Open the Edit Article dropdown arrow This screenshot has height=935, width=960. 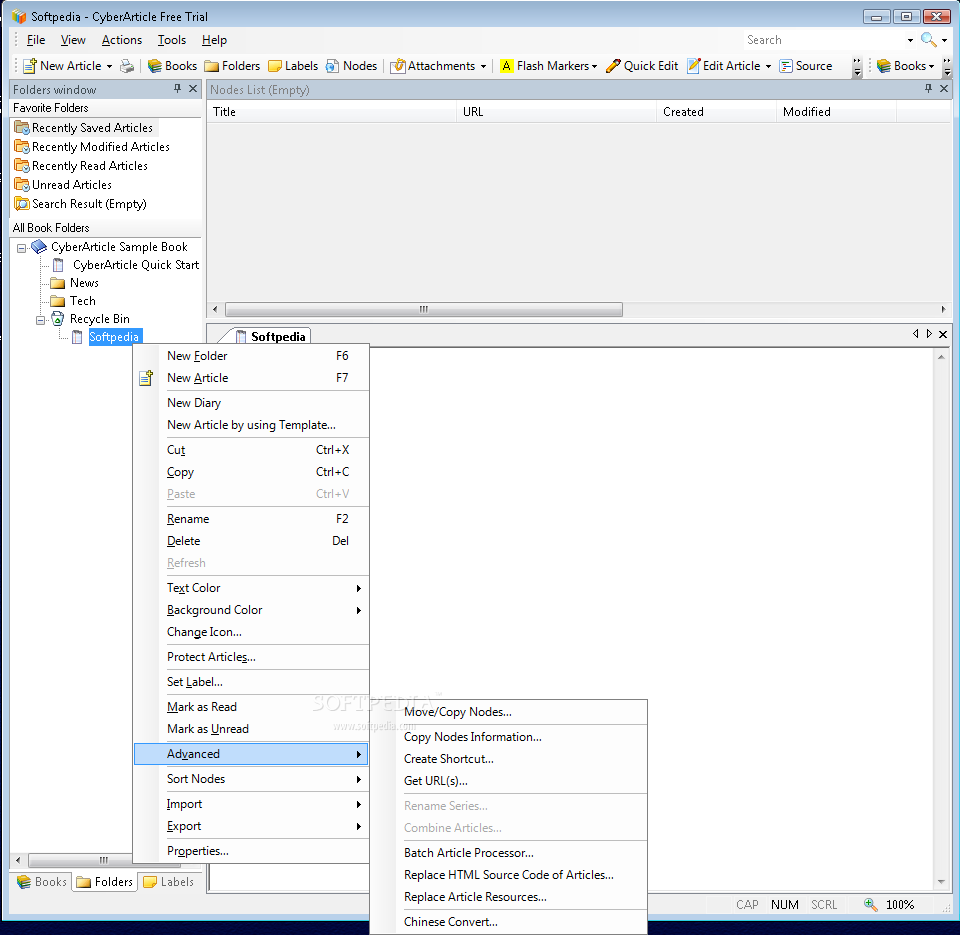768,66
